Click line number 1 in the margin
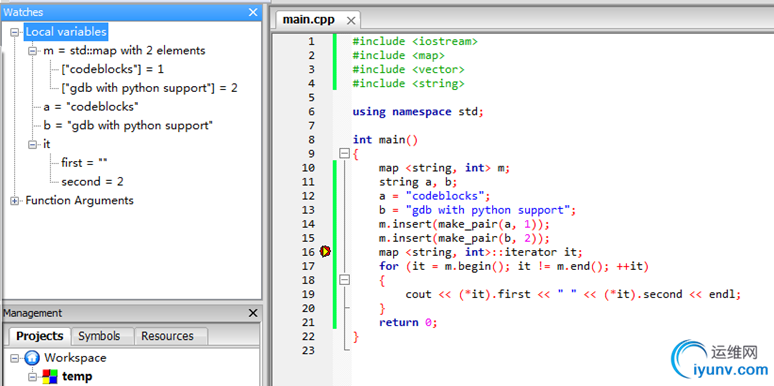Screen dimensions: 774x386 tap(311, 41)
